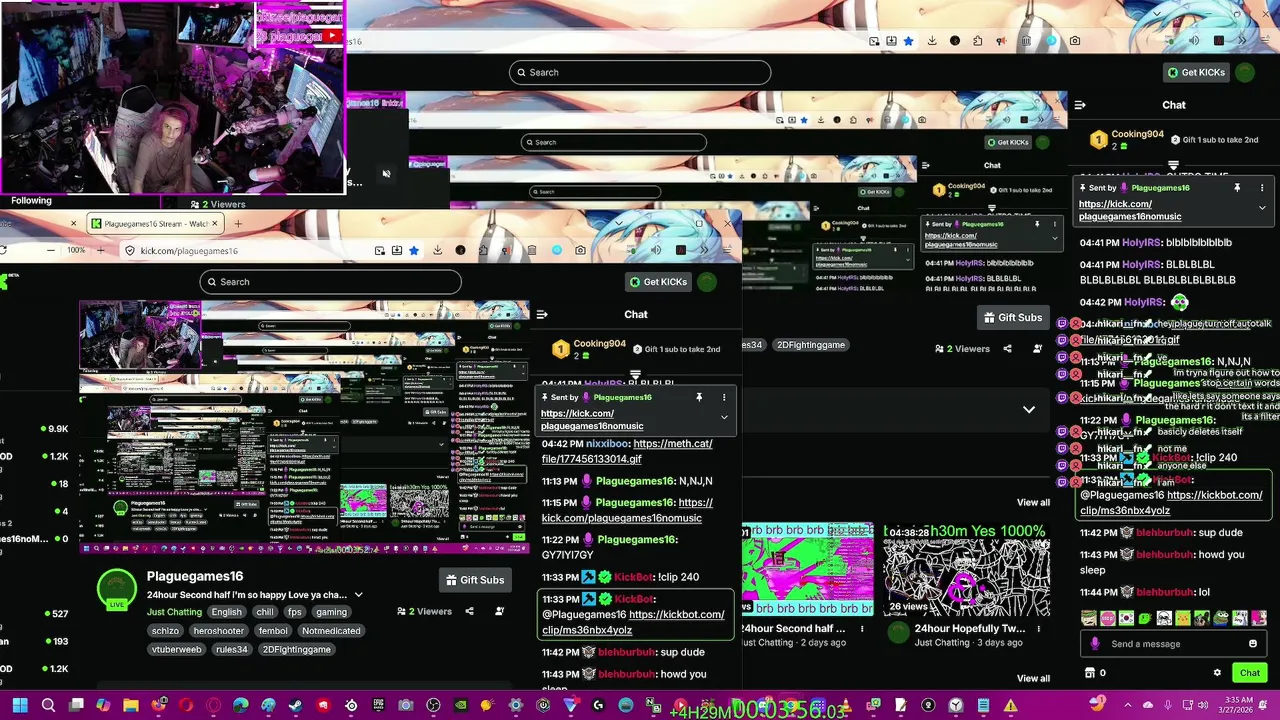Focus the topmost Kick Search field

tap(640, 72)
